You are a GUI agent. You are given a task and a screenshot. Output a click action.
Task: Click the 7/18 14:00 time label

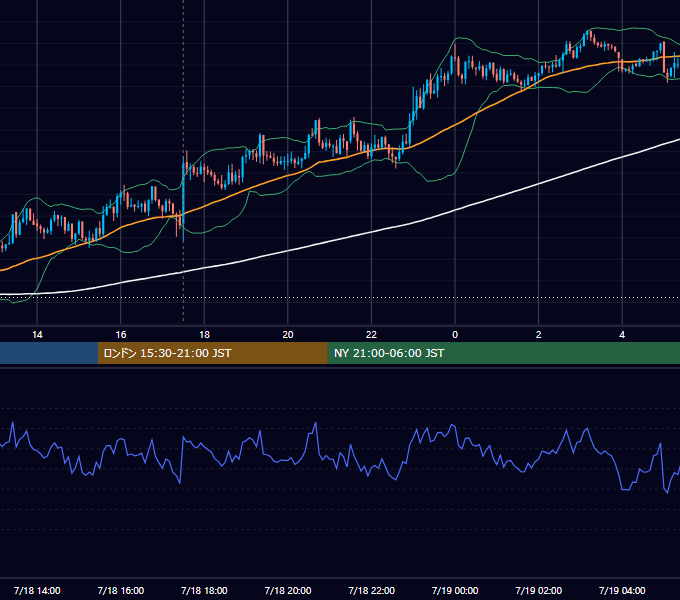pyautogui.click(x=37, y=590)
